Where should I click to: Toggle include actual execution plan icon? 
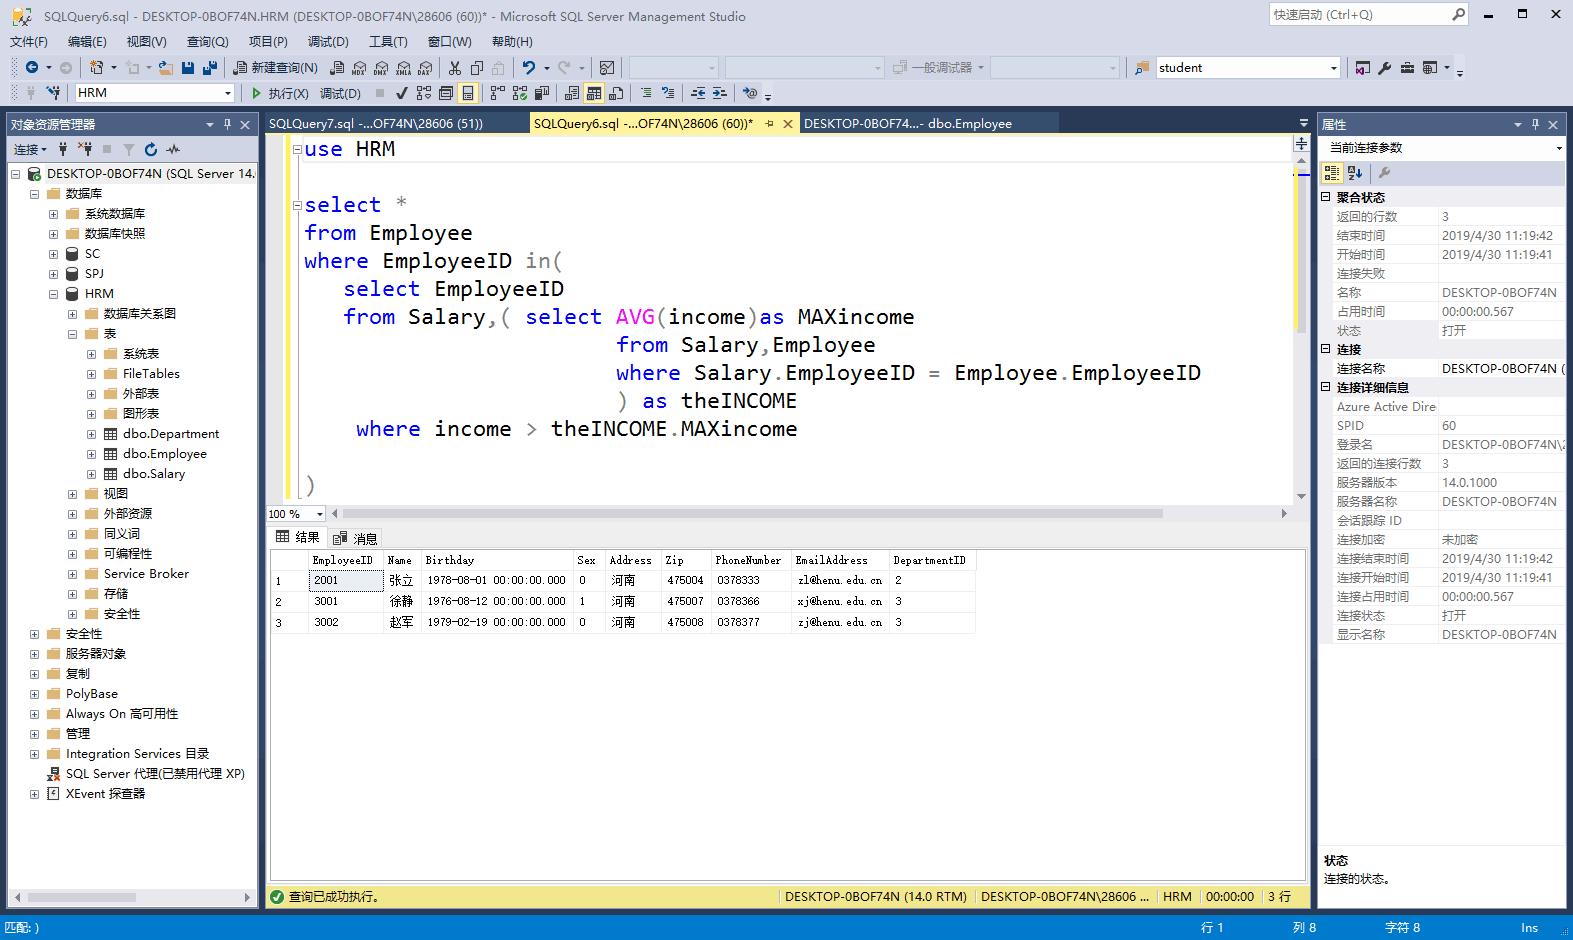[498, 93]
